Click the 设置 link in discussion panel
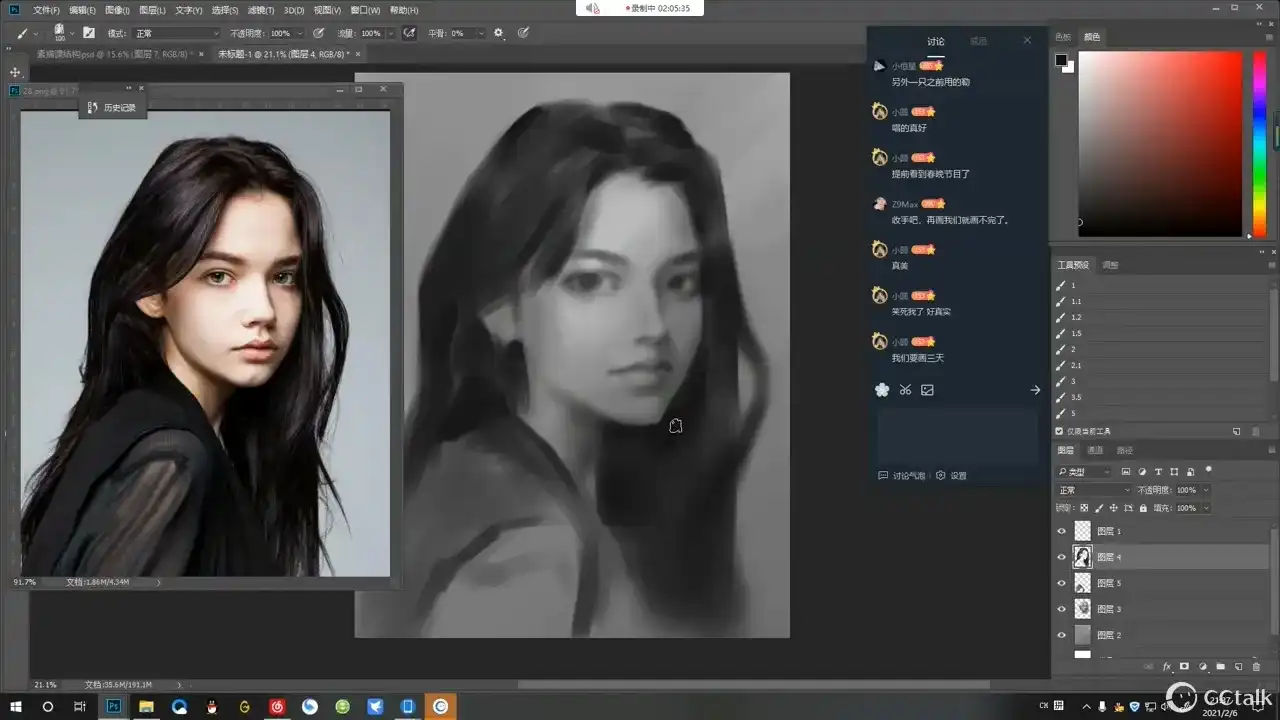Screen dimensions: 1280x720 point(958,476)
